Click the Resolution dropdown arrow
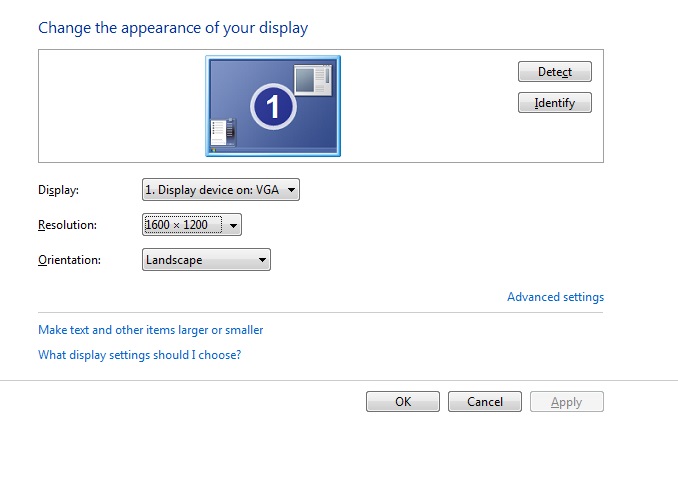Viewport: 678px width, 493px height. click(x=233, y=225)
